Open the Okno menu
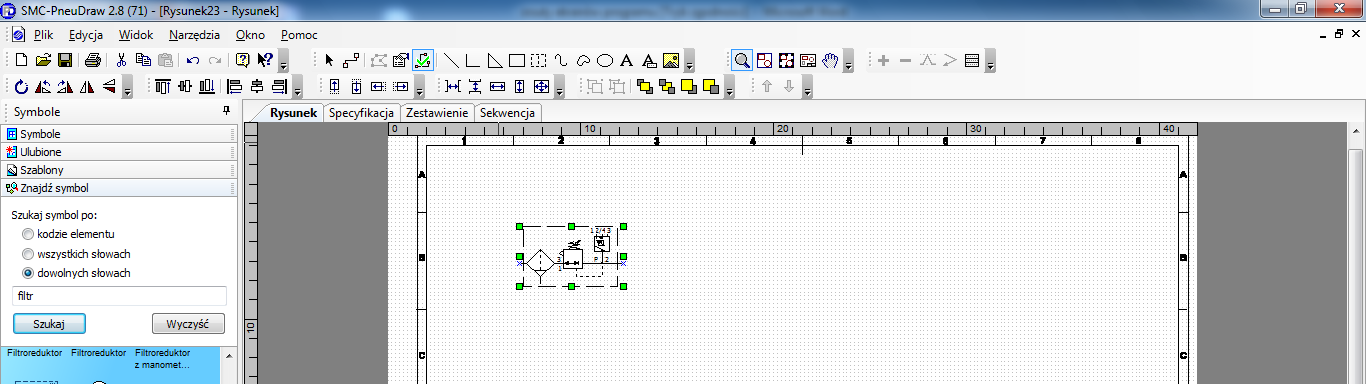1366x384 pixels. (250, 35)
